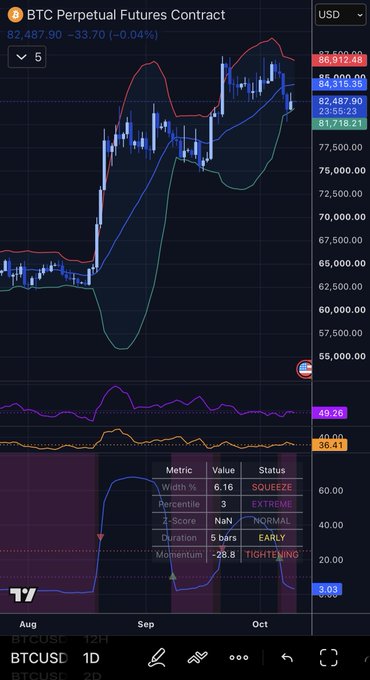This screenshot has width=370, height=680.
Task: Tap the Aug label on time axis
Action: tap(28, 624)
